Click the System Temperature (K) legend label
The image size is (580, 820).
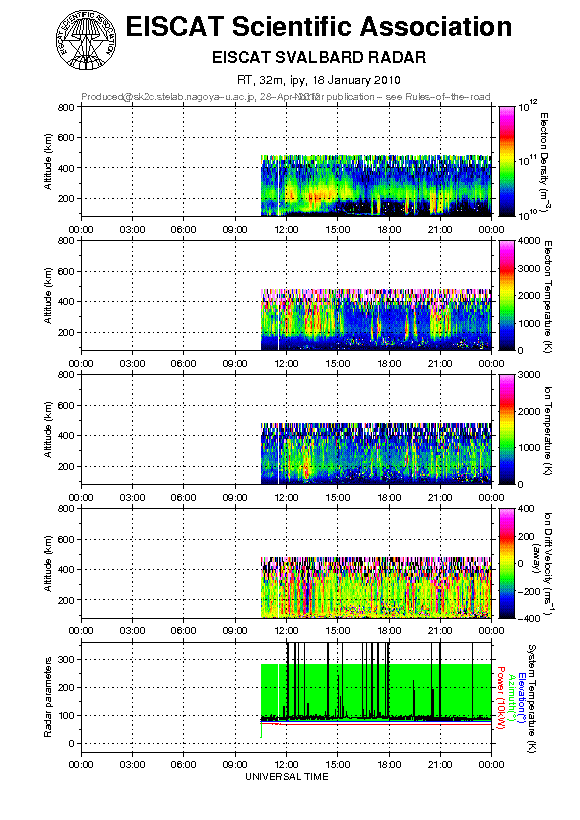(532, 699)
